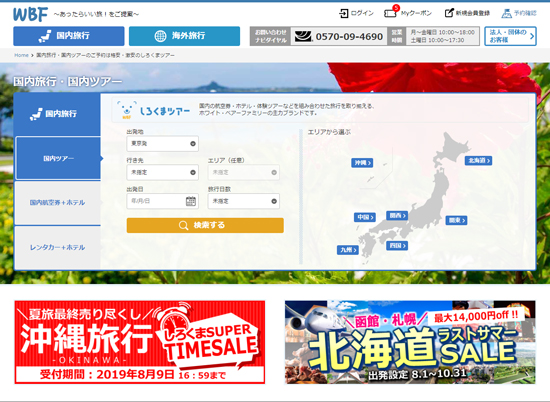This screenshot has height=402, width=550.
Task: Select the 国内航空券＋ホテル side tab
Action: coord(58,202)
